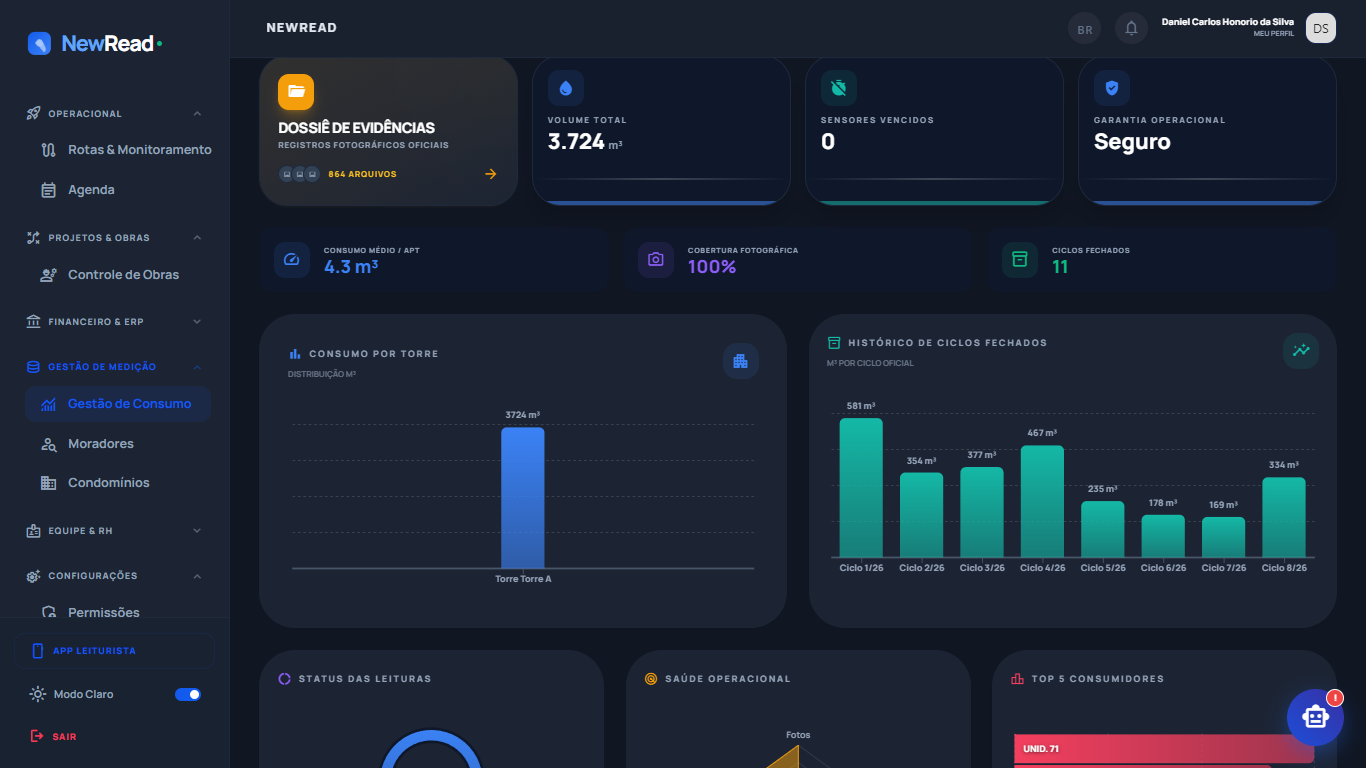Collapse the Operacional section

pos(197,113)
